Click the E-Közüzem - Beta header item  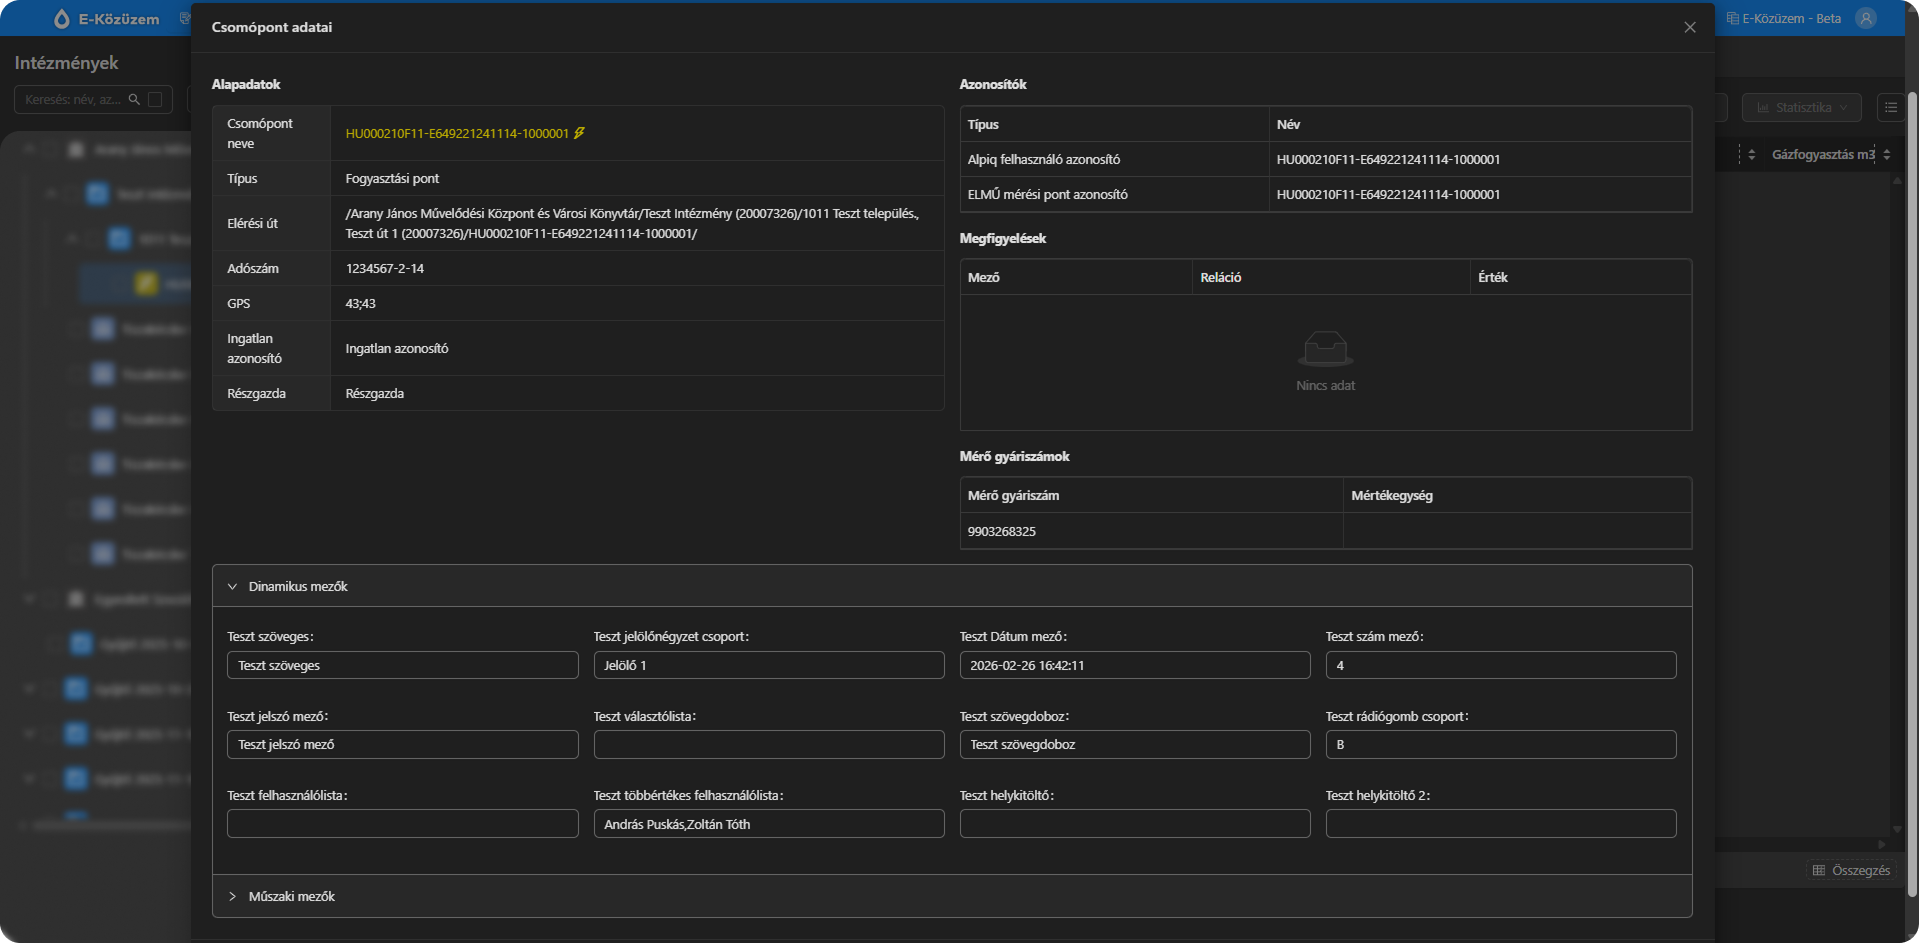[1783, 18]
